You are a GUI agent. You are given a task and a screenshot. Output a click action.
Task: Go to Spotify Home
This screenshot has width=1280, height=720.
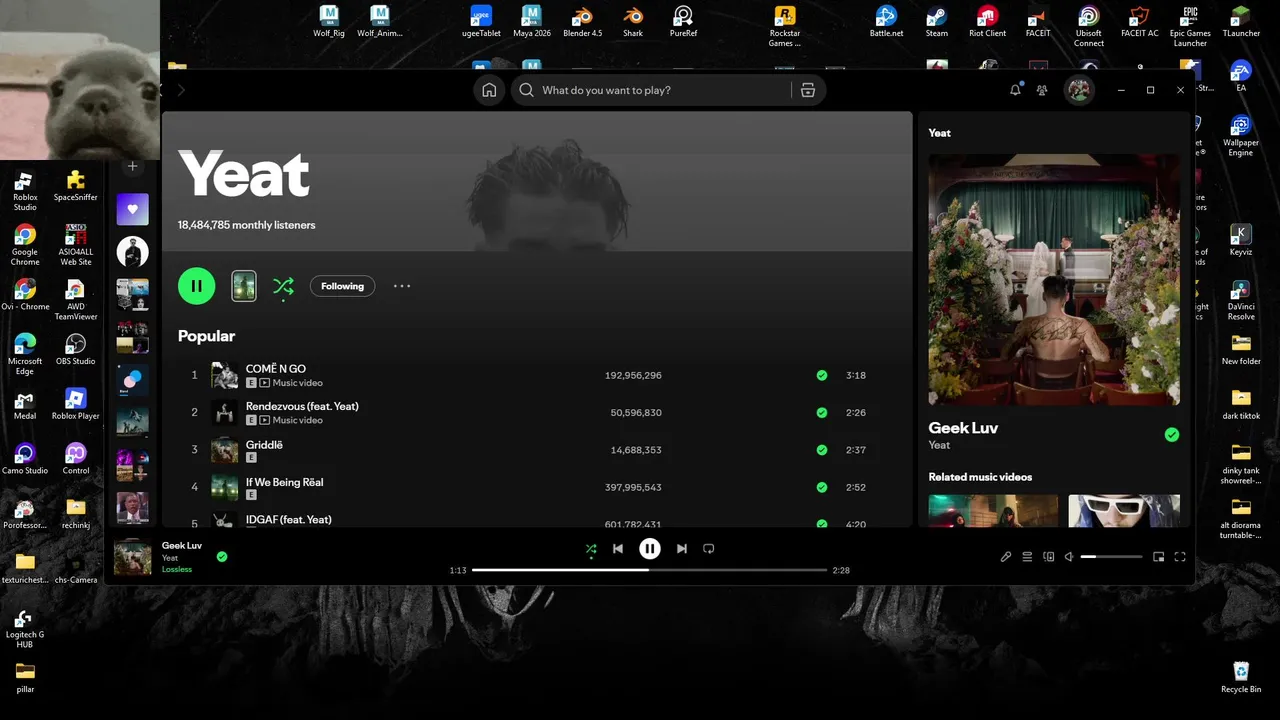489,90
